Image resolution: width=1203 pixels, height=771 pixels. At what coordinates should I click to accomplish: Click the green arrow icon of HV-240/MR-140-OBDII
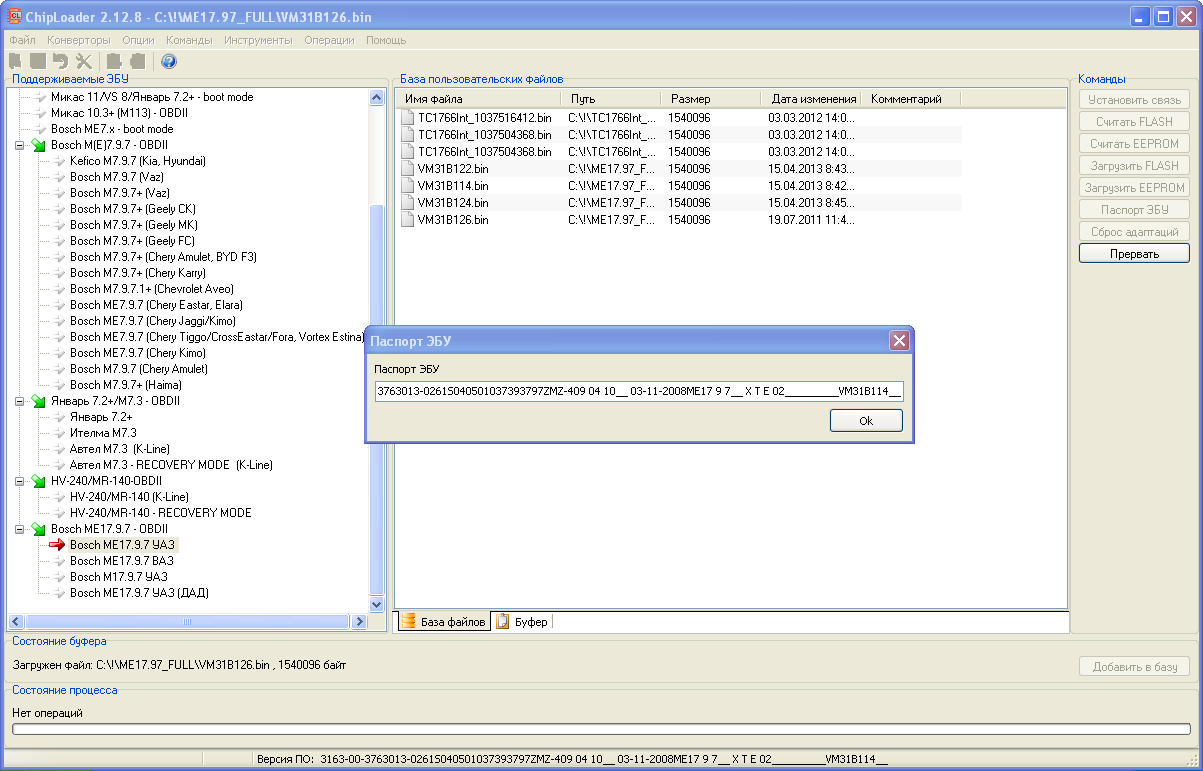(x=38, y=481)
